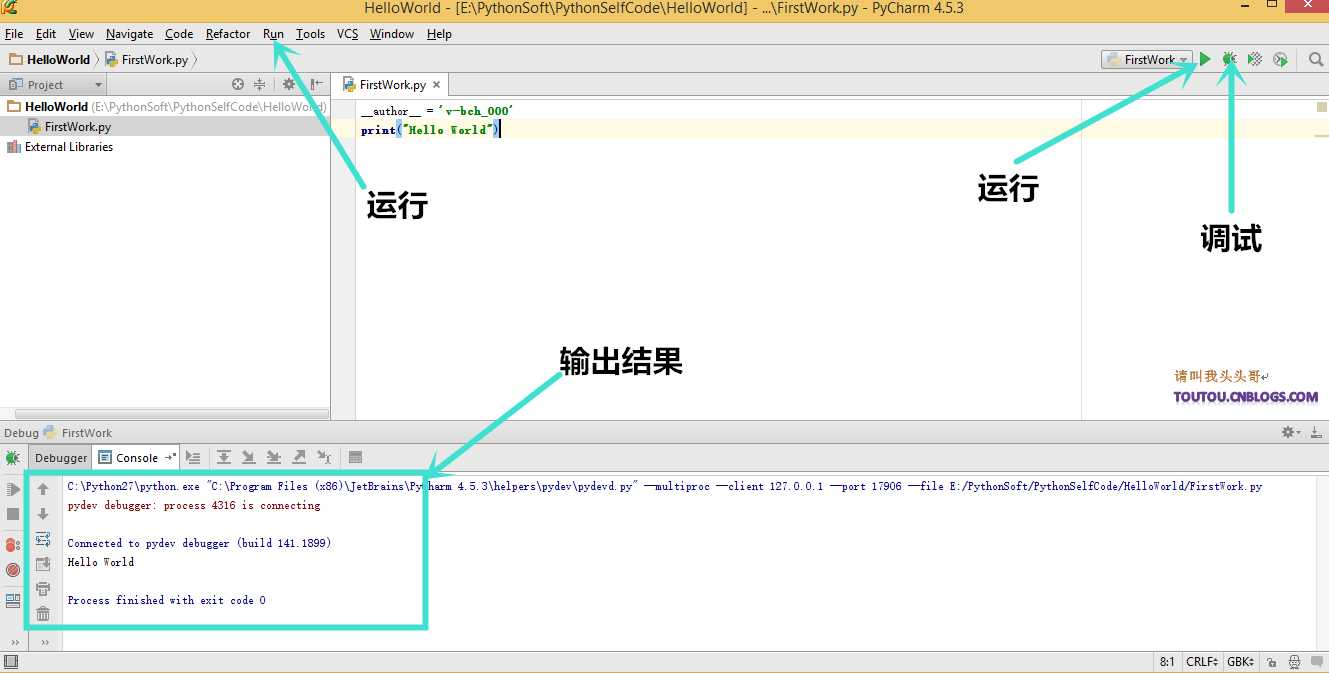This screenshot has height=673, width=1329.
Task: Select HelloWorld root folder in project tree
Action: pyautogui.click(x=165, y=106)
